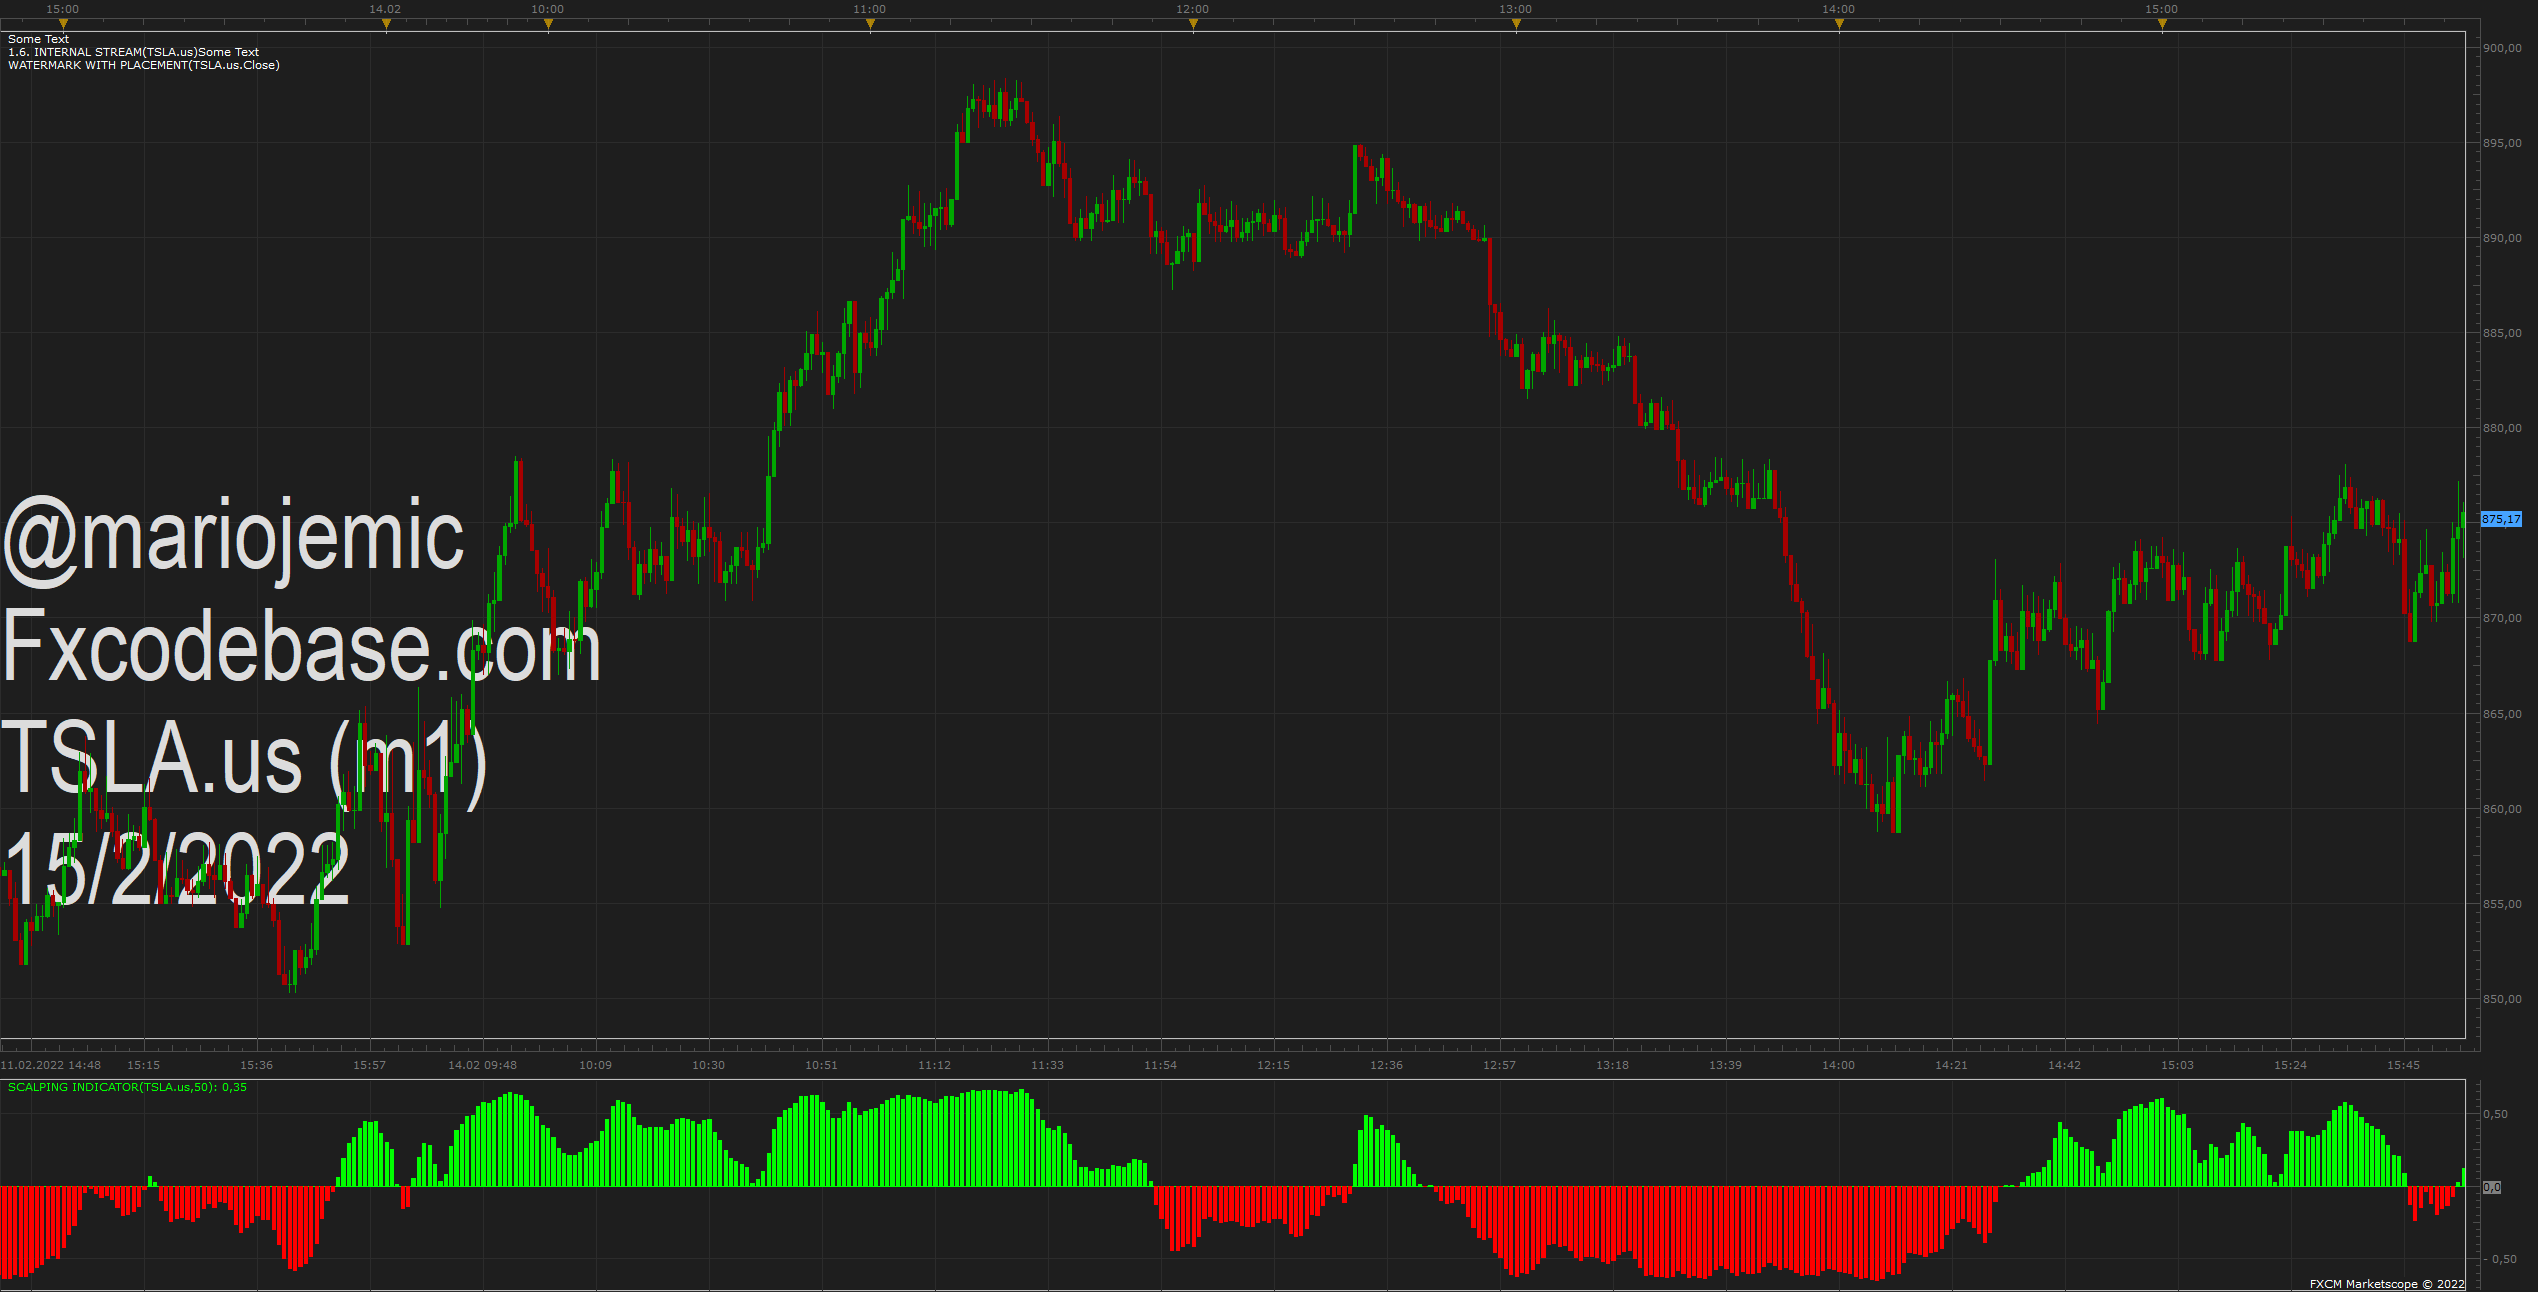Select the 10:51 time axis label
The image size is (2538, 1292).
(822, 1065)
